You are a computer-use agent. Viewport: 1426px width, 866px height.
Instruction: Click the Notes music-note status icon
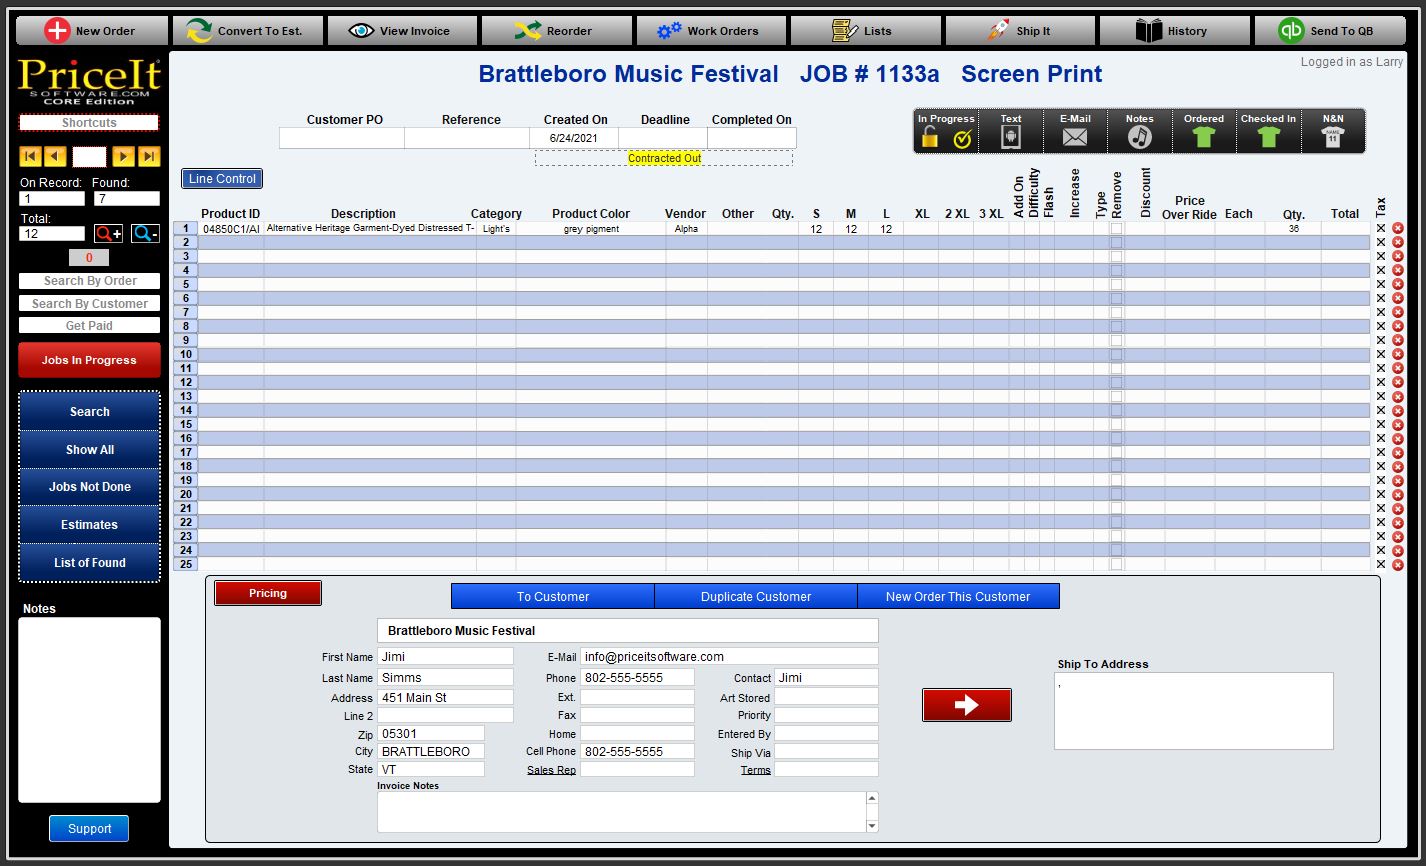pos(1139,135)
